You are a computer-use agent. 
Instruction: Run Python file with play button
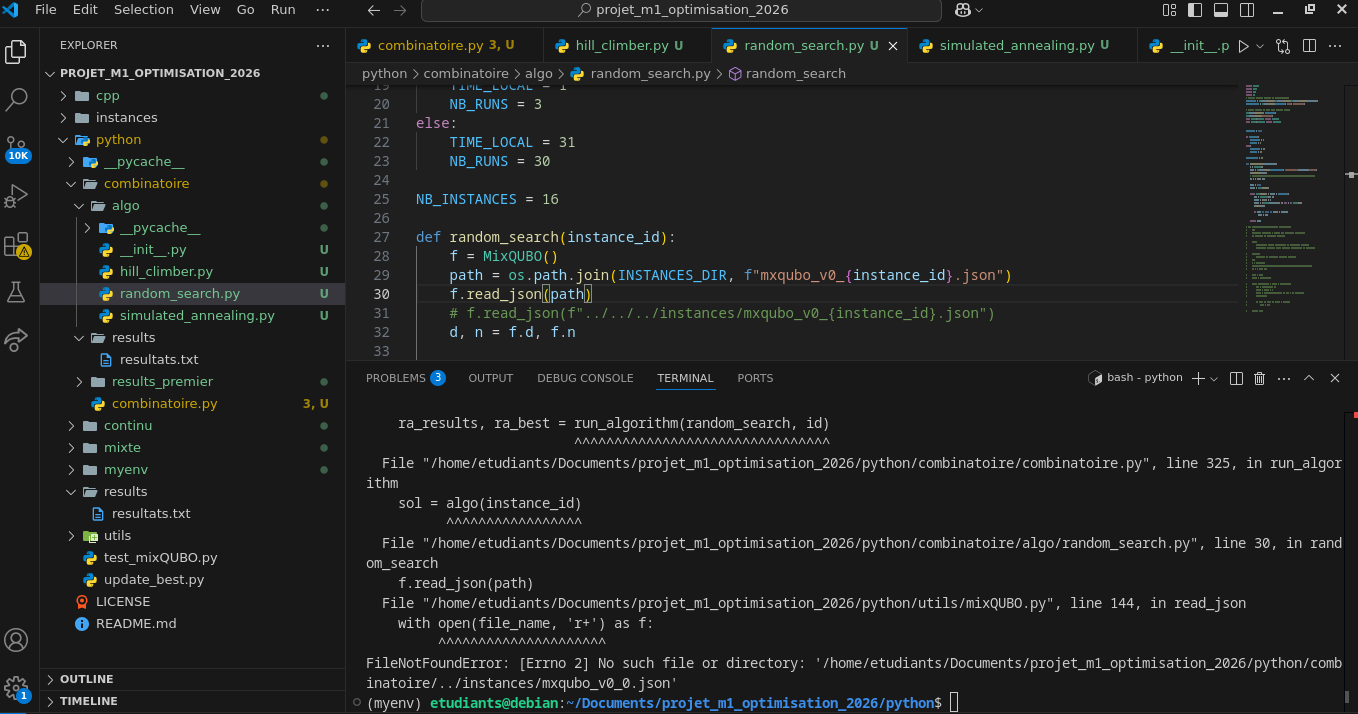(x=1243, y=46)
